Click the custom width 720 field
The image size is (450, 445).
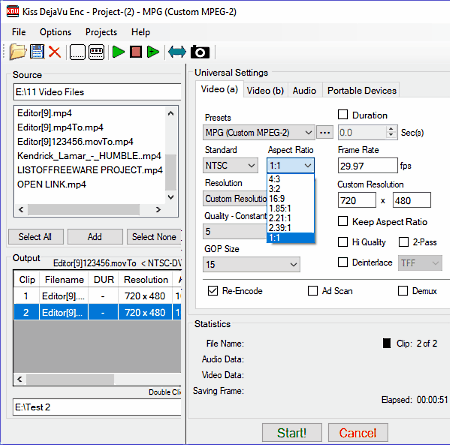(357, 200)
